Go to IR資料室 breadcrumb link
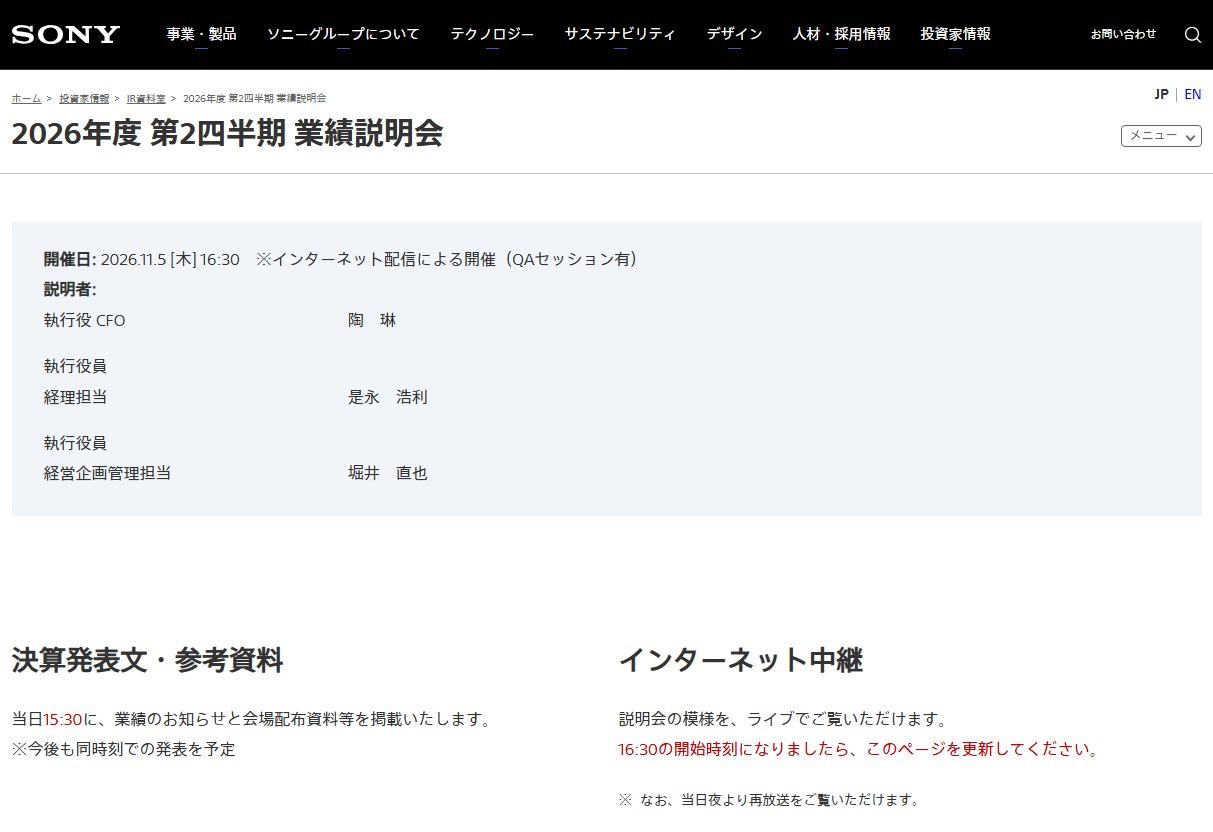The image size is (1213, 832). coord(146,98)
